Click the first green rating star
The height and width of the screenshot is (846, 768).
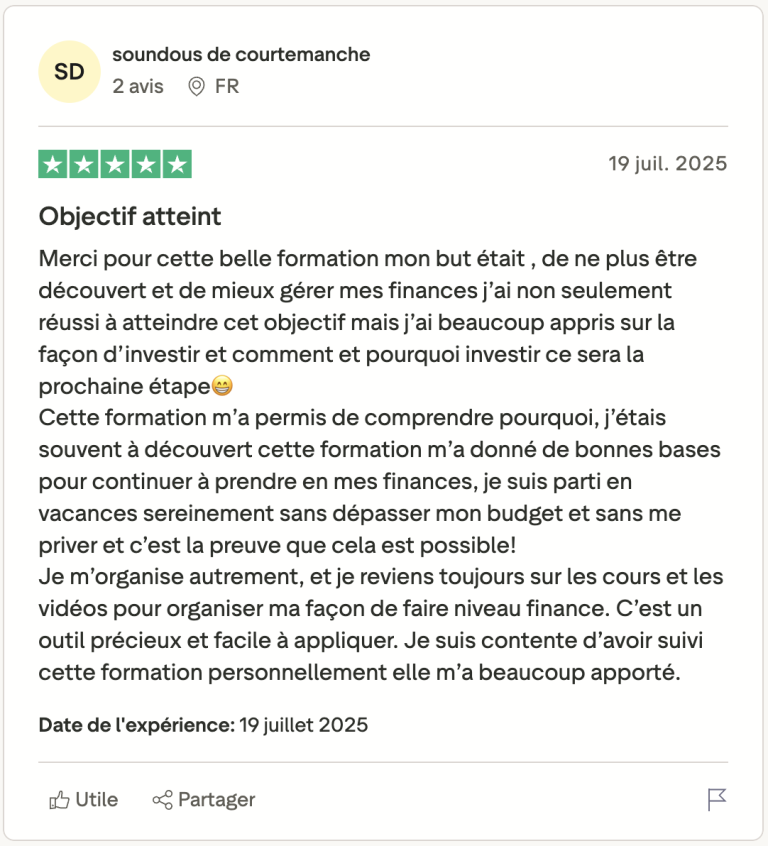pos(53,164)
